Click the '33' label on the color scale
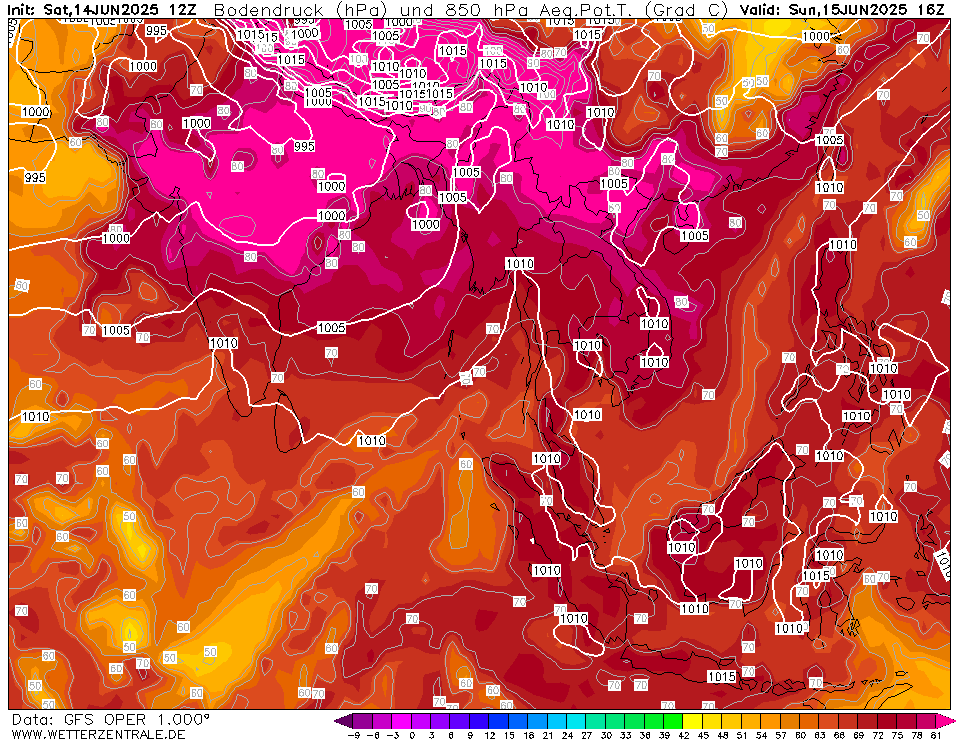Screen dimensions: 959x741 (x=626, y=735)
